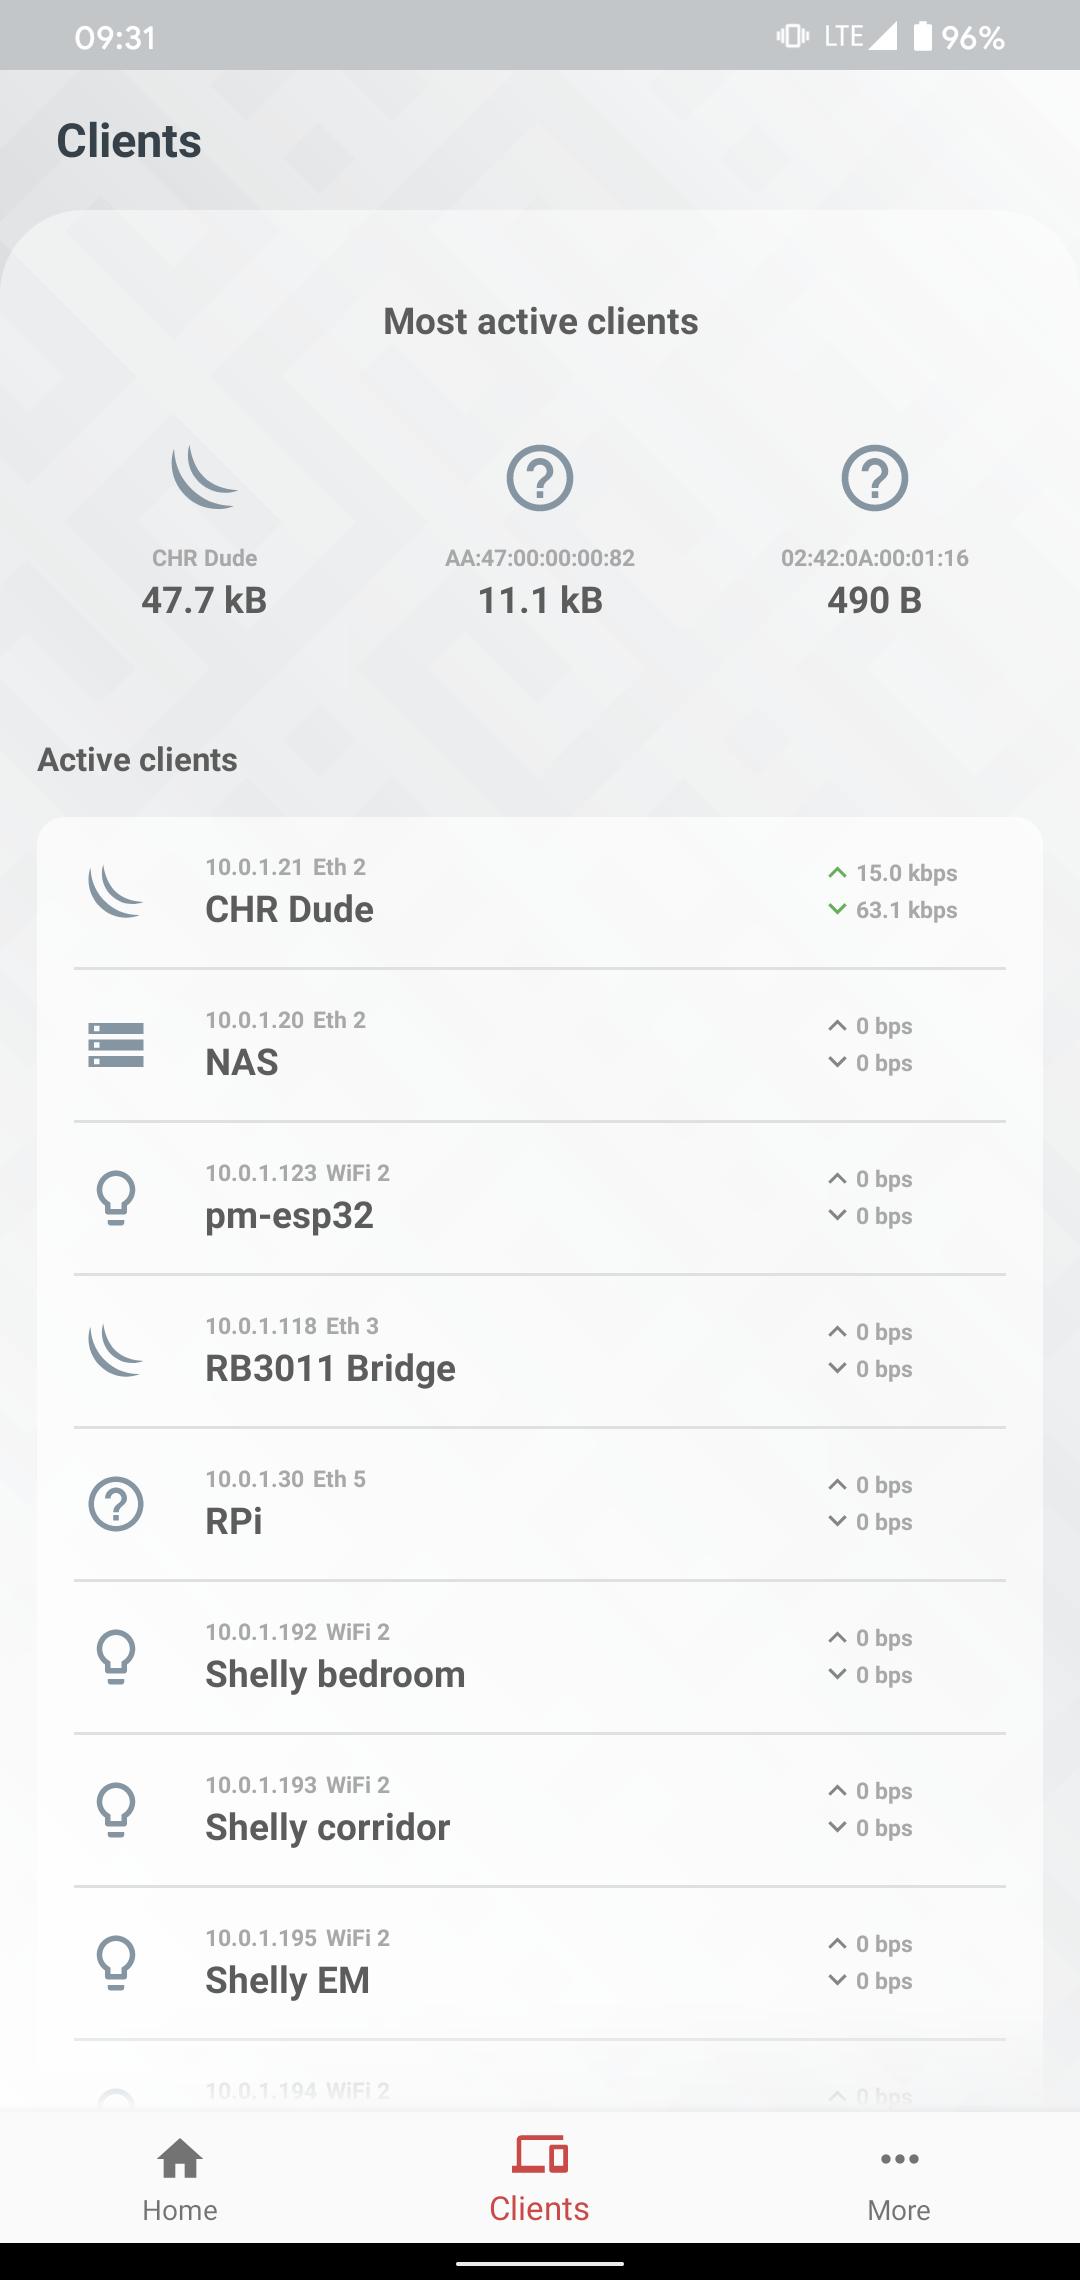Viewport: 1080px width, 2280px height.
Task: Select the Clients tab
Action: click(540, 2178)
